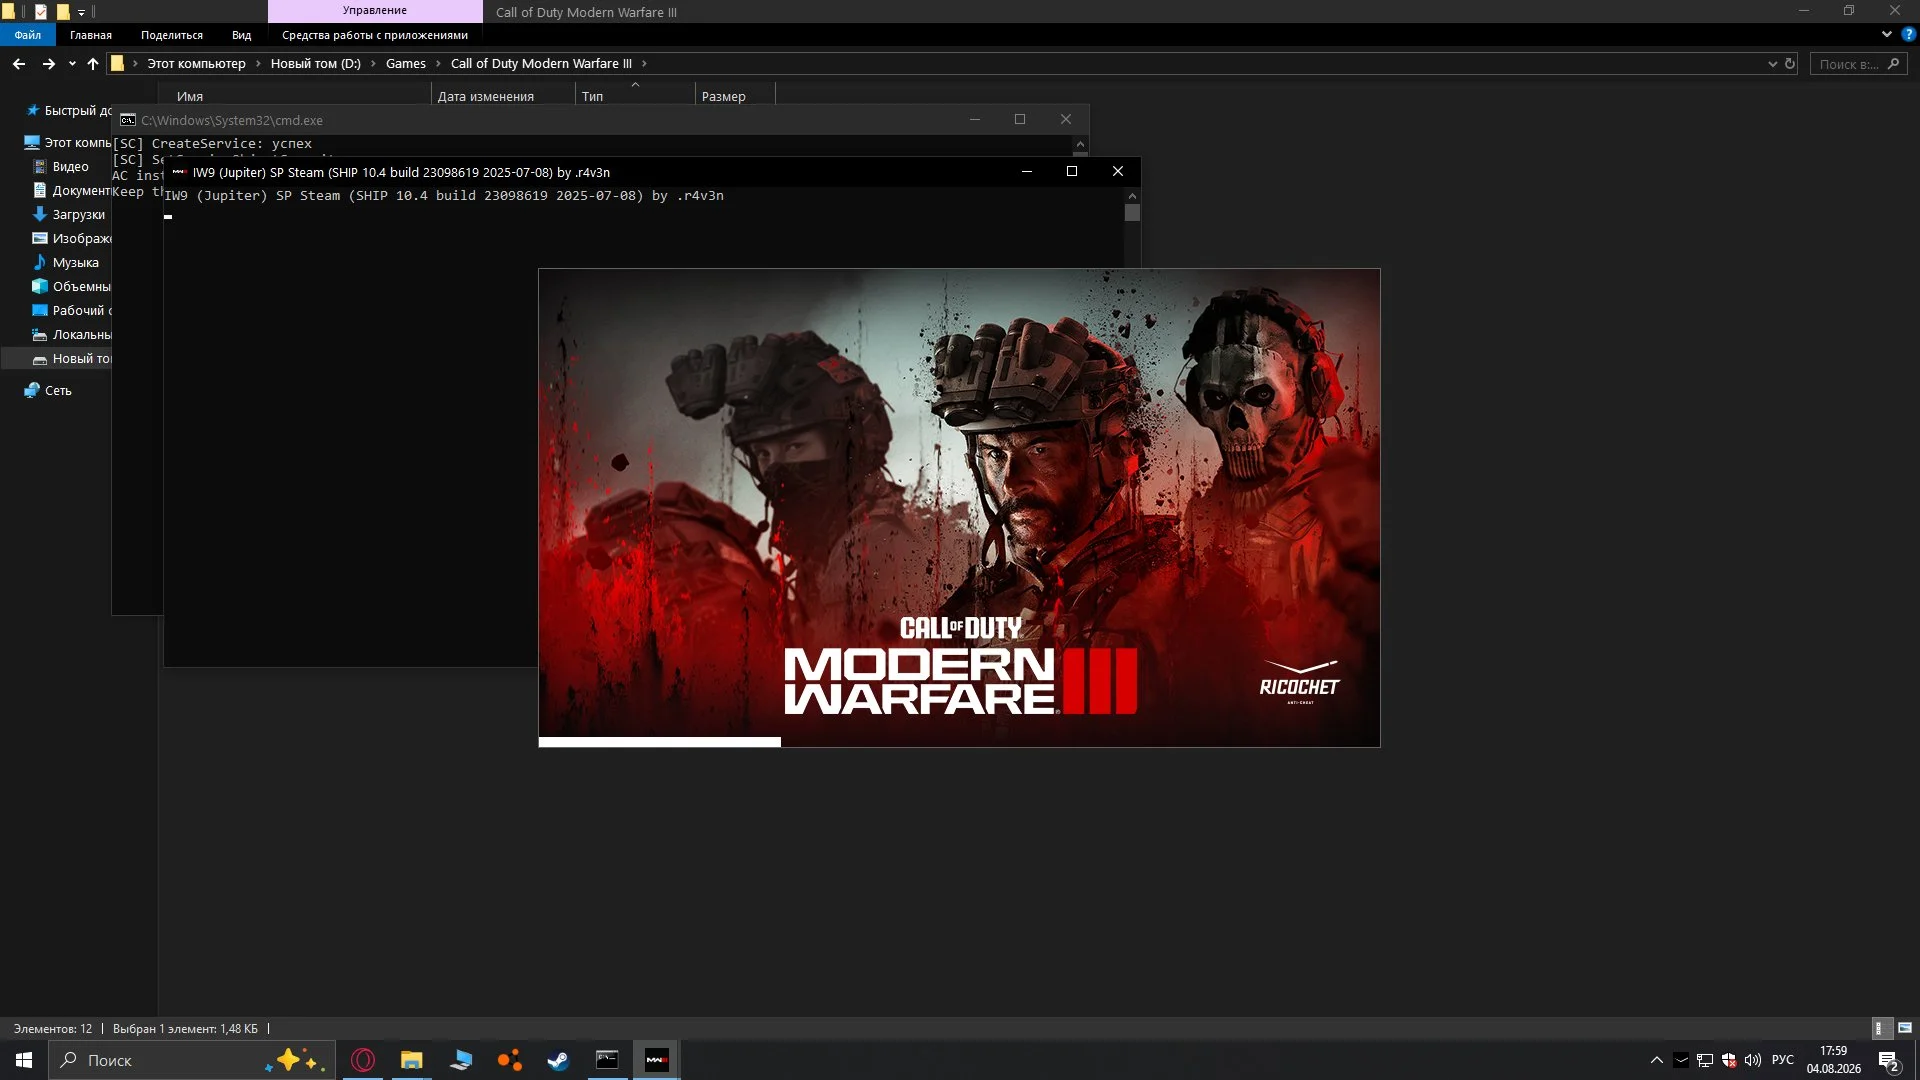Select Этот компьютер in the navigation pane
Screen dimensions: 1920x1080
pyautogui.click(x=68, y=142)
